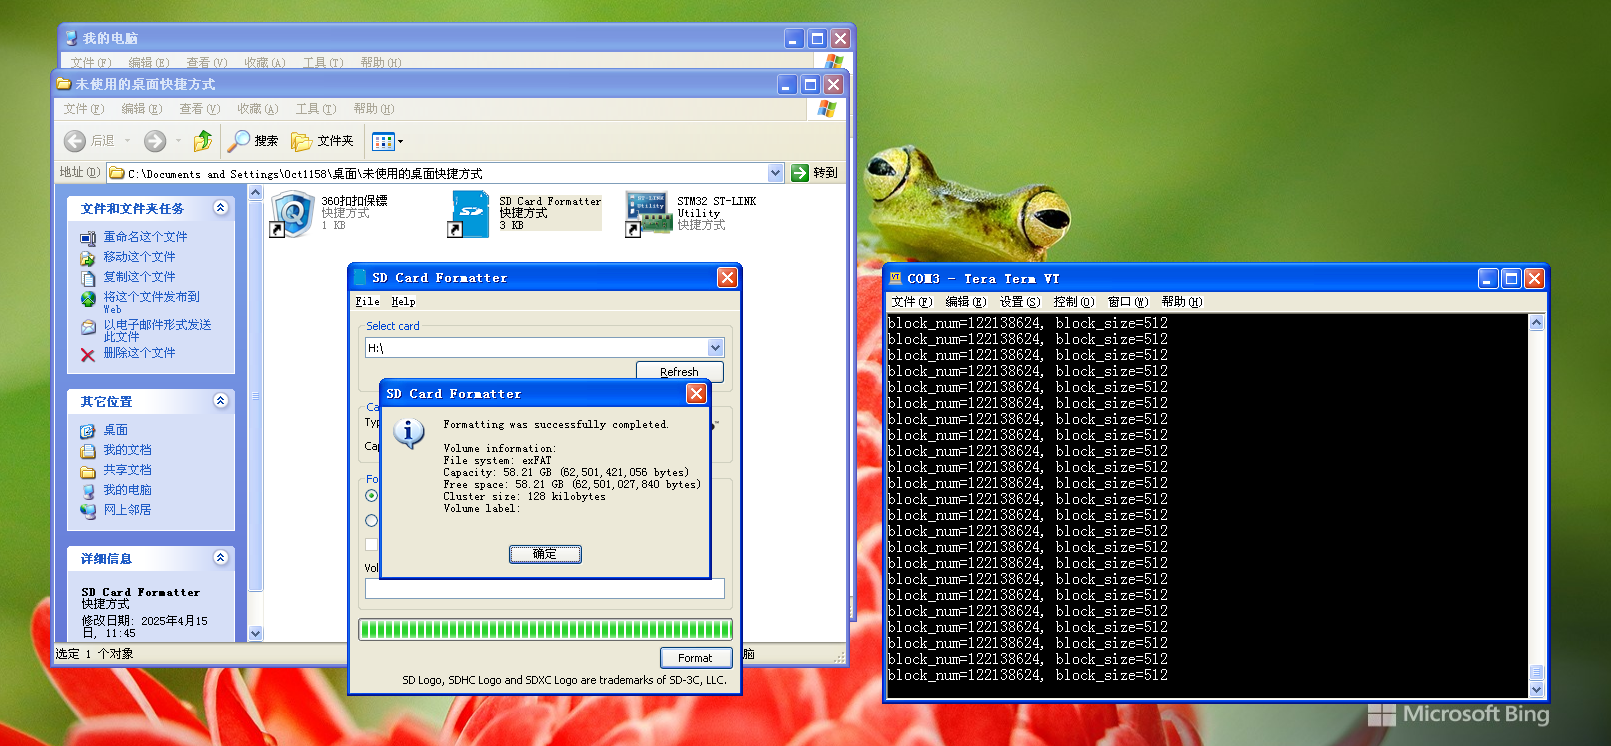Toggle the 文件夹 folders pane button
This screenshot has width=1611, height=746.
pos(322,141)
